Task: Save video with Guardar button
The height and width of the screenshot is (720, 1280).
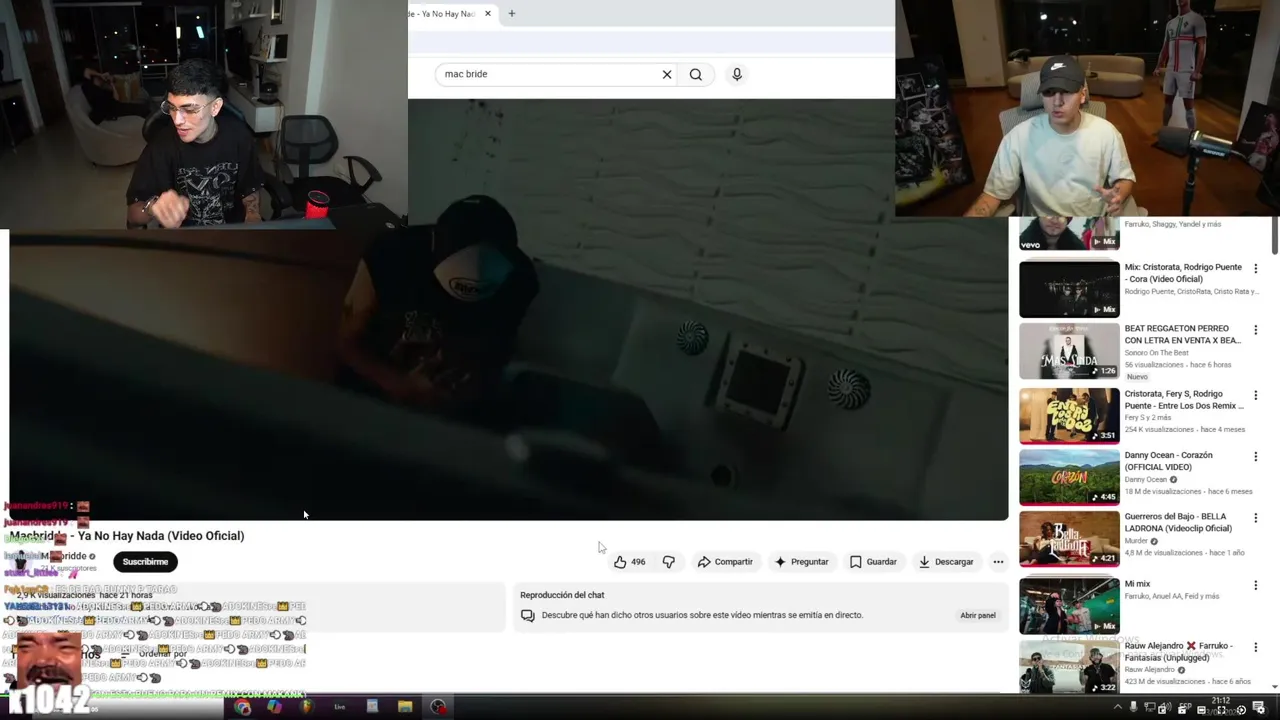Action: click(873, 562)
